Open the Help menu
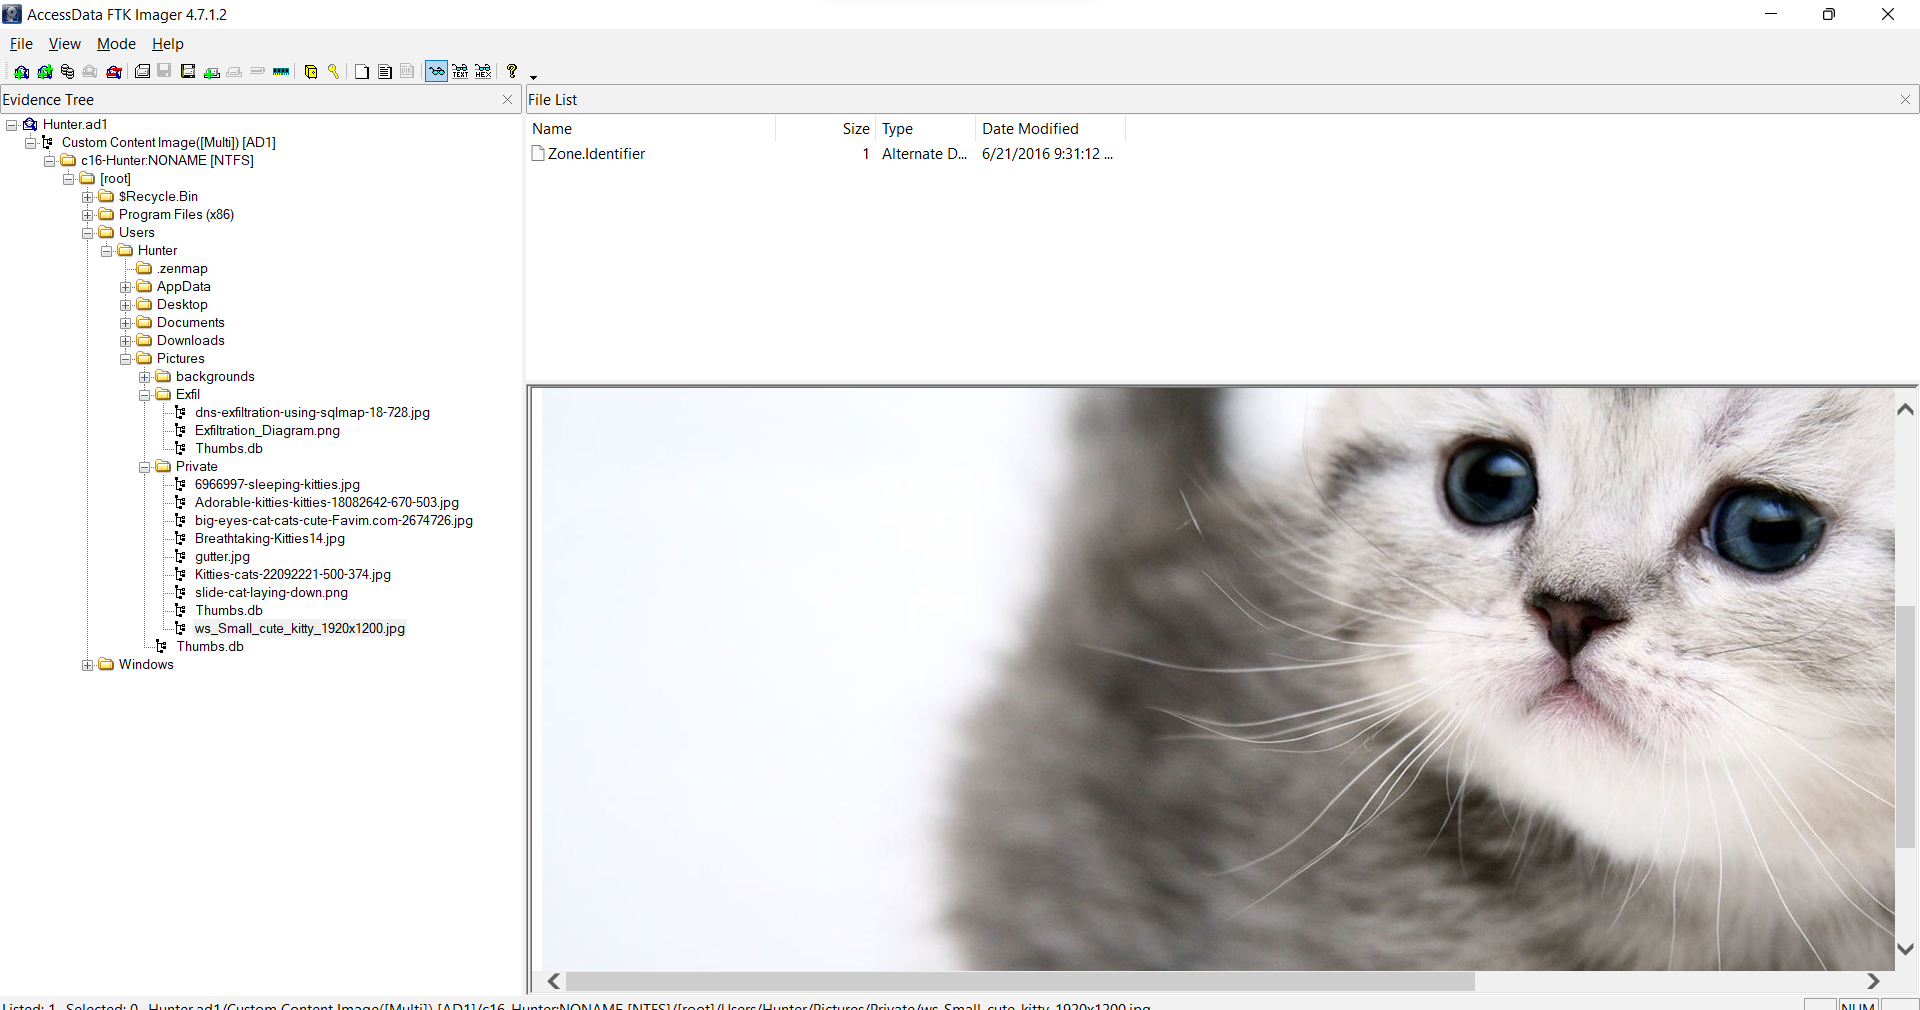This screenshot has width=1920, height=1010. [168, 44]
